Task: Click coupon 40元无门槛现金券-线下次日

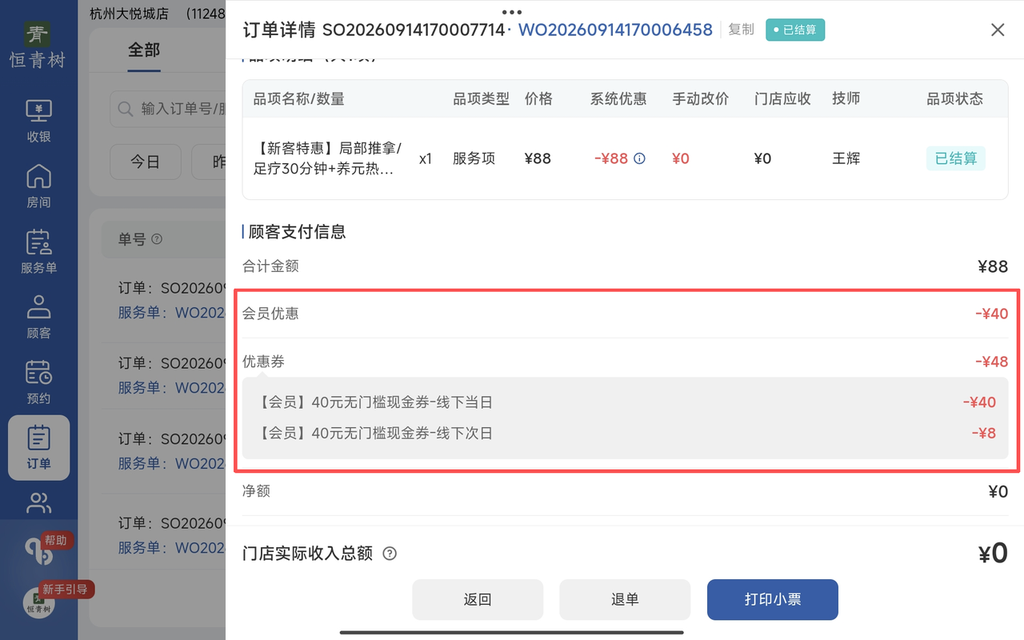Action: 375,433
